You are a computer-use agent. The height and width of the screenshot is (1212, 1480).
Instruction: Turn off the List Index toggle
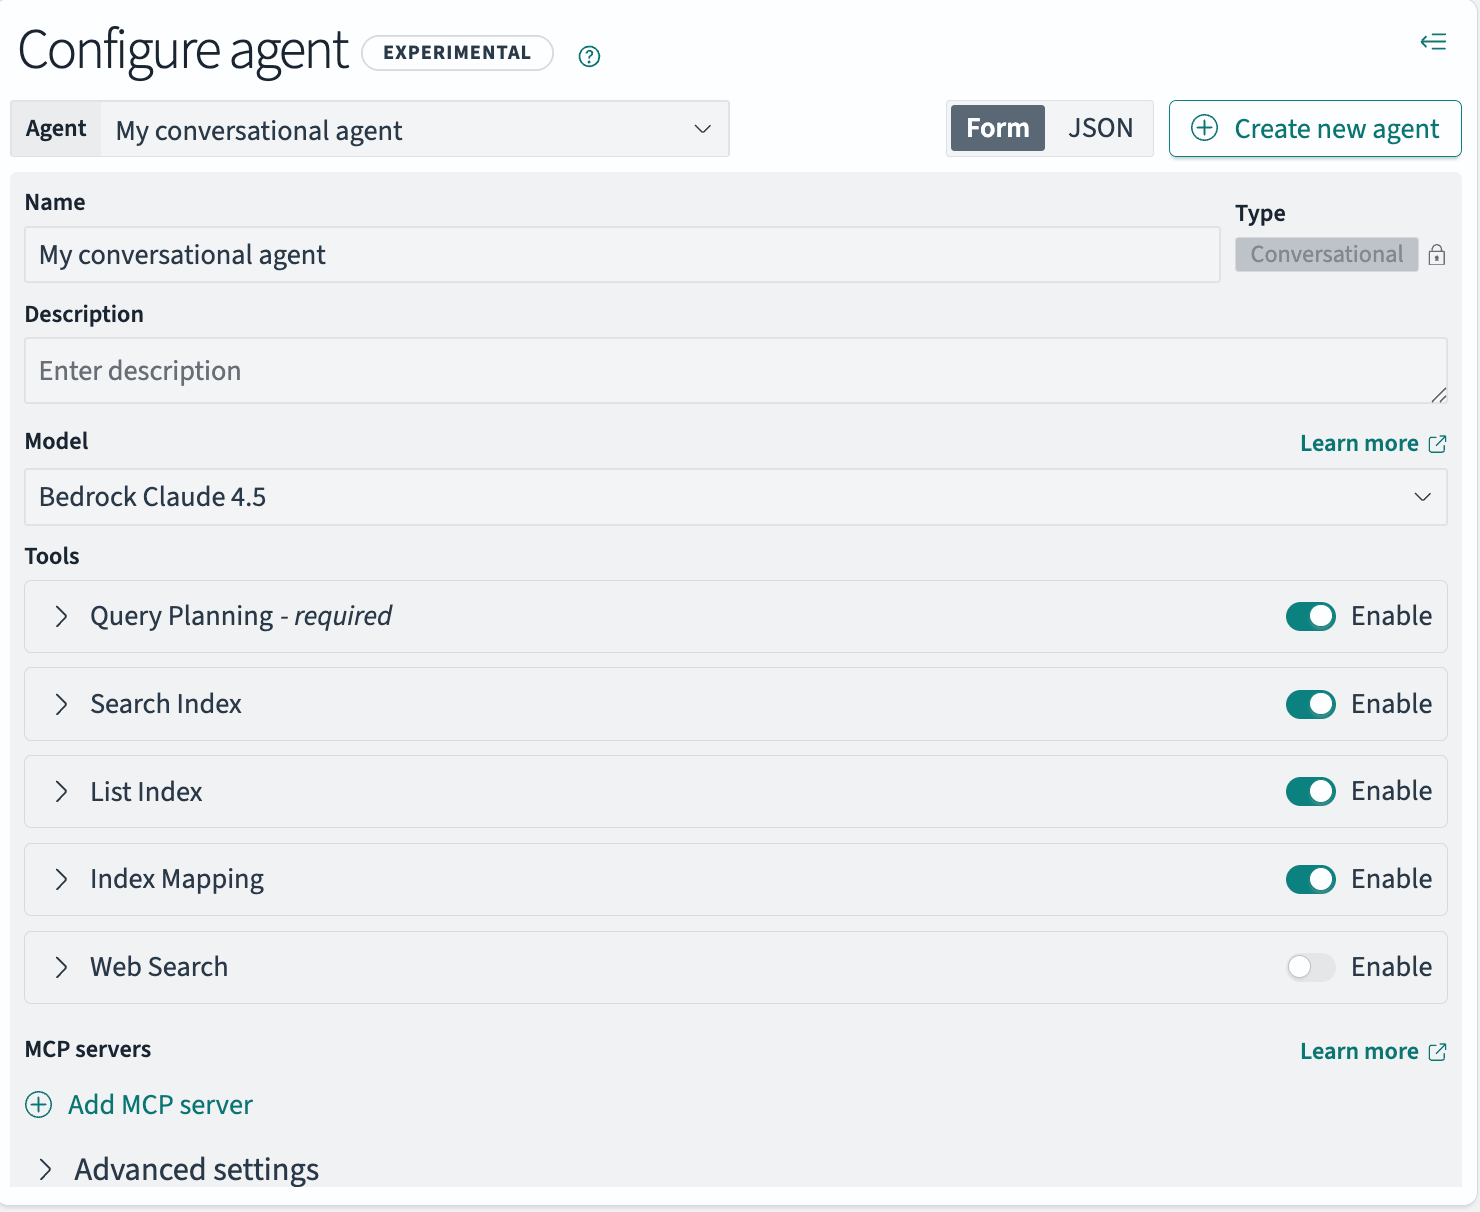pyautogui.click(x=1310, y=791)
